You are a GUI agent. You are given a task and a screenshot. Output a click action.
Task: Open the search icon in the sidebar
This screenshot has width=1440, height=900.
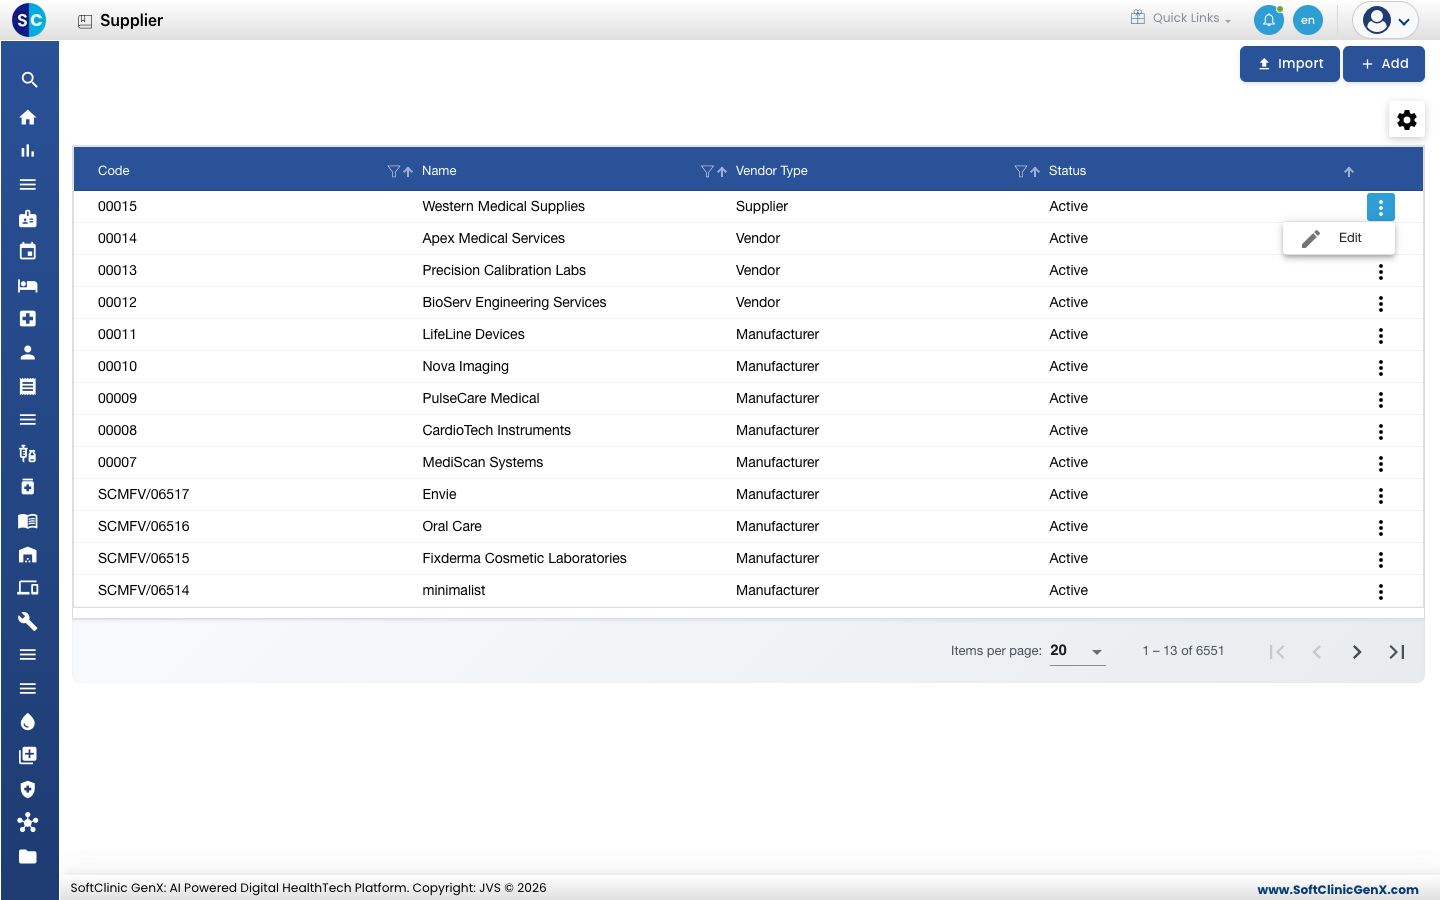(29, 80)
